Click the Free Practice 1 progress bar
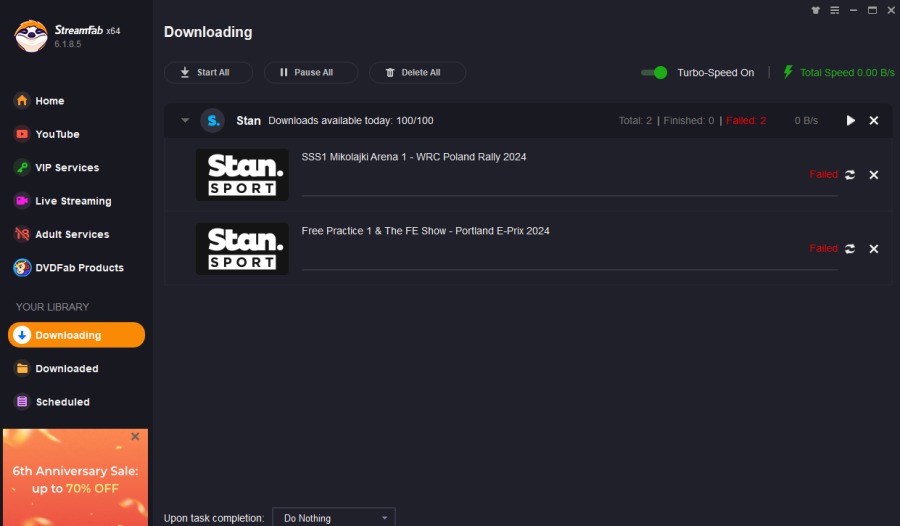Image resolution: width=900 pixels, height=526 pixels. click(569, 270)
